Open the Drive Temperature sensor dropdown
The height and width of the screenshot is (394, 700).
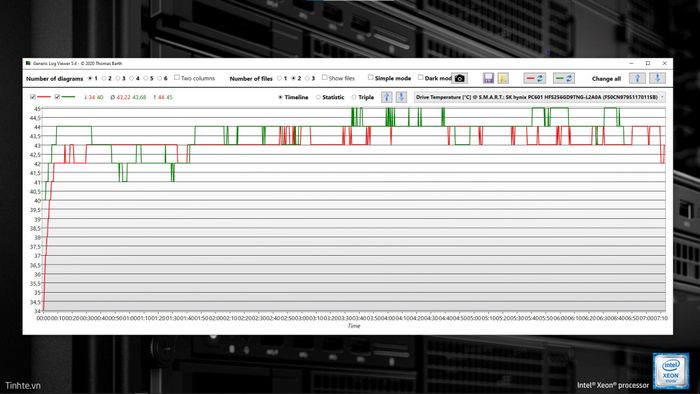[540, 97]
